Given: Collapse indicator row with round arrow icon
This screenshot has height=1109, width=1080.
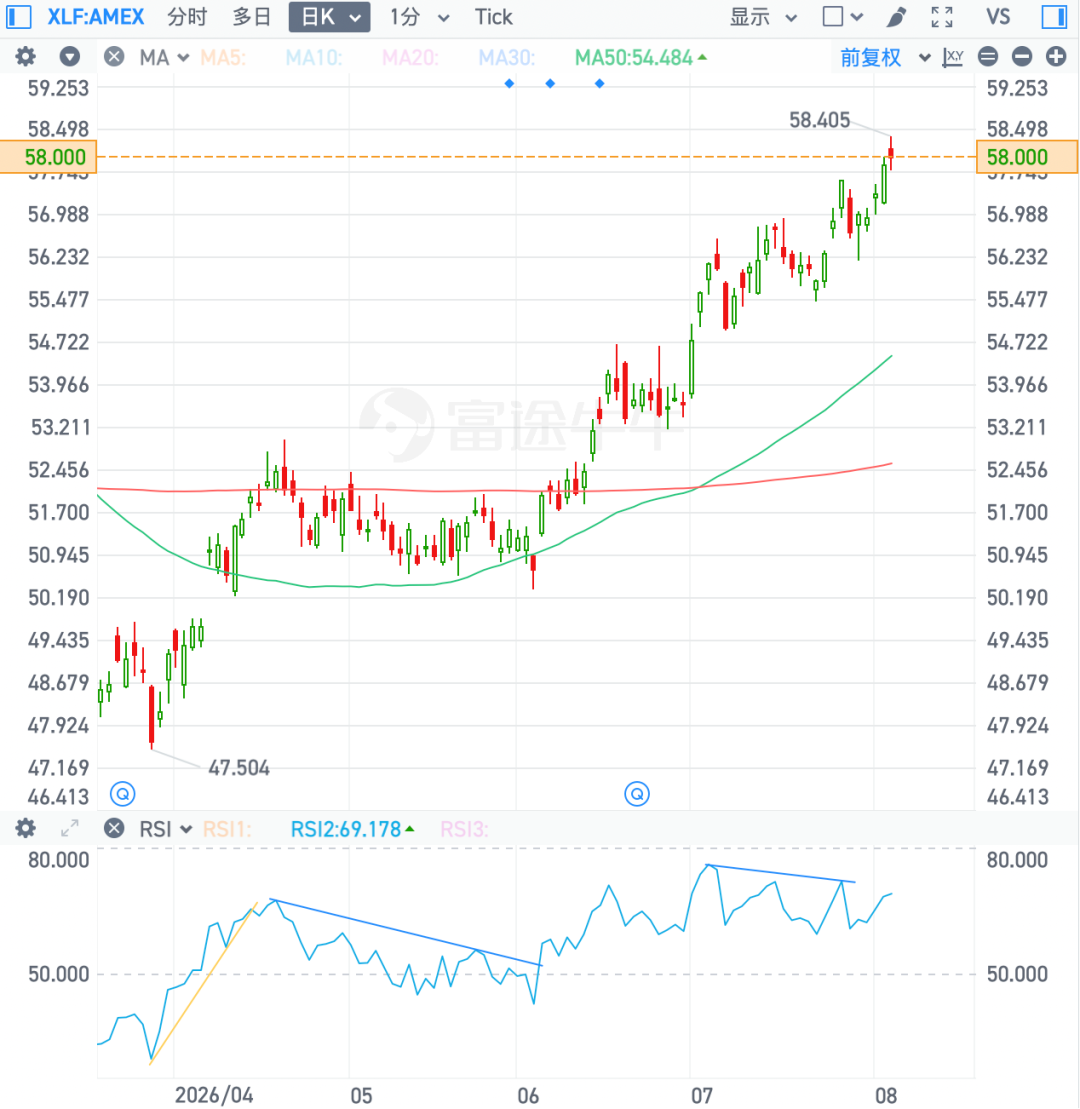Looking at the screenshot, I should 69,57.
